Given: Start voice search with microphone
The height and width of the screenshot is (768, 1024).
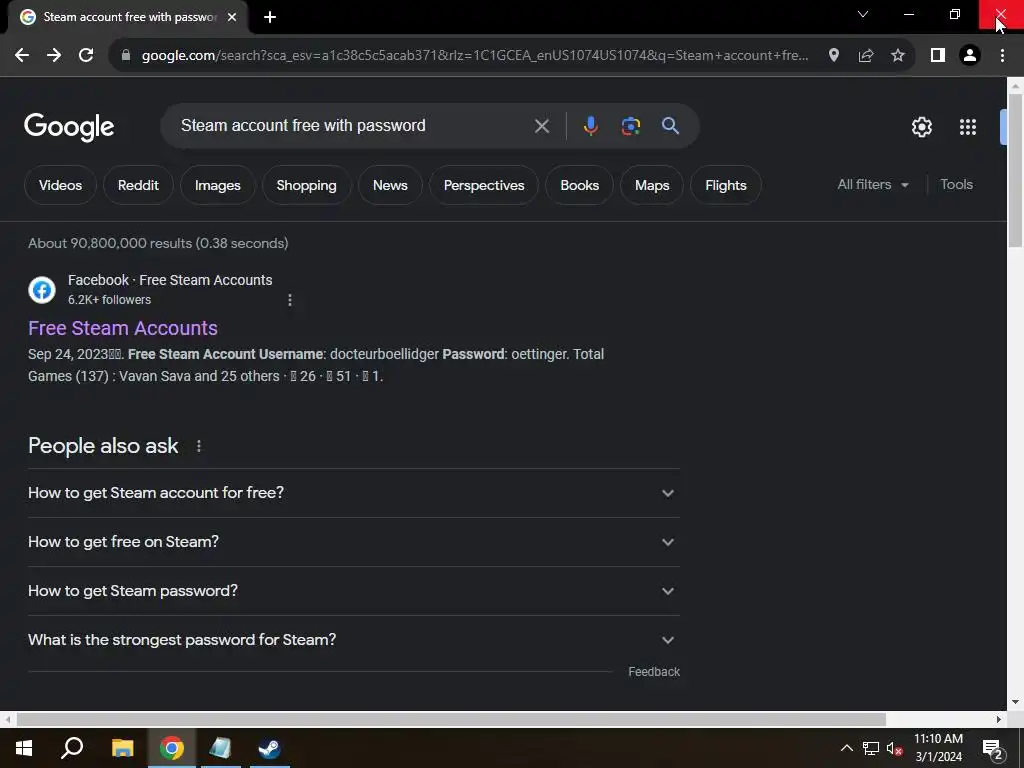Looking at the screenshot, I should click(x=590, y=126).
